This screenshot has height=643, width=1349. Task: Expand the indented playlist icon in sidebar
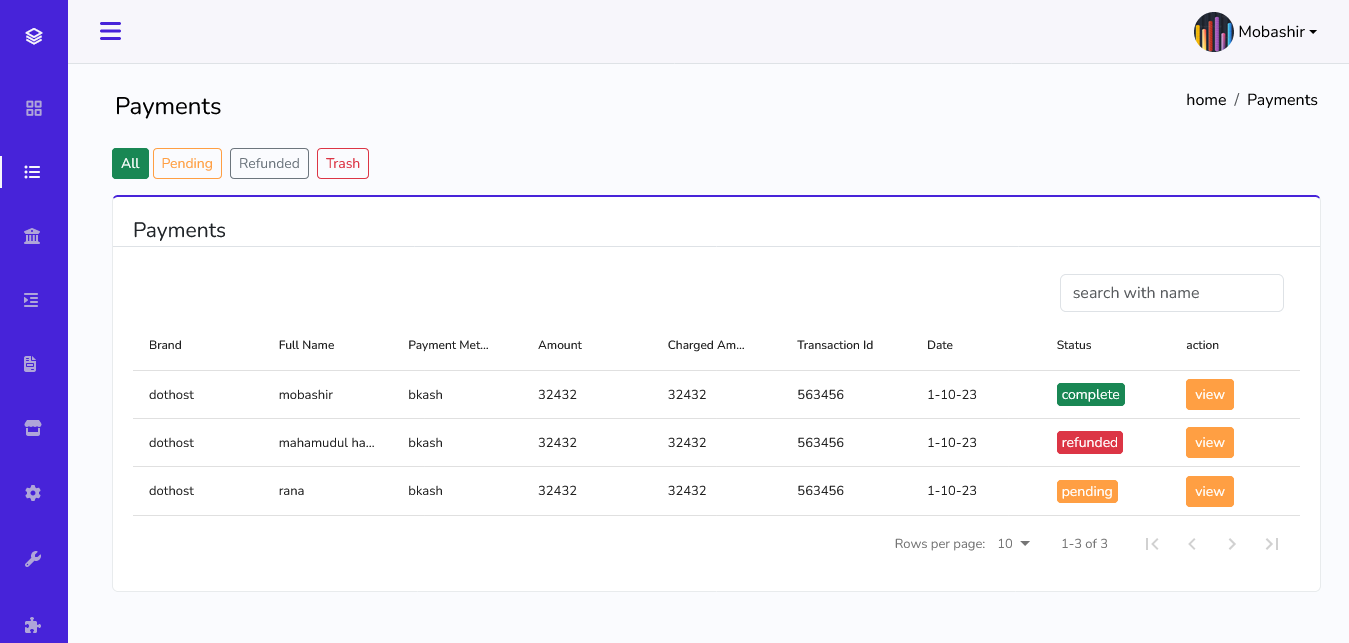pyautogui.click(x=33, y=299)
